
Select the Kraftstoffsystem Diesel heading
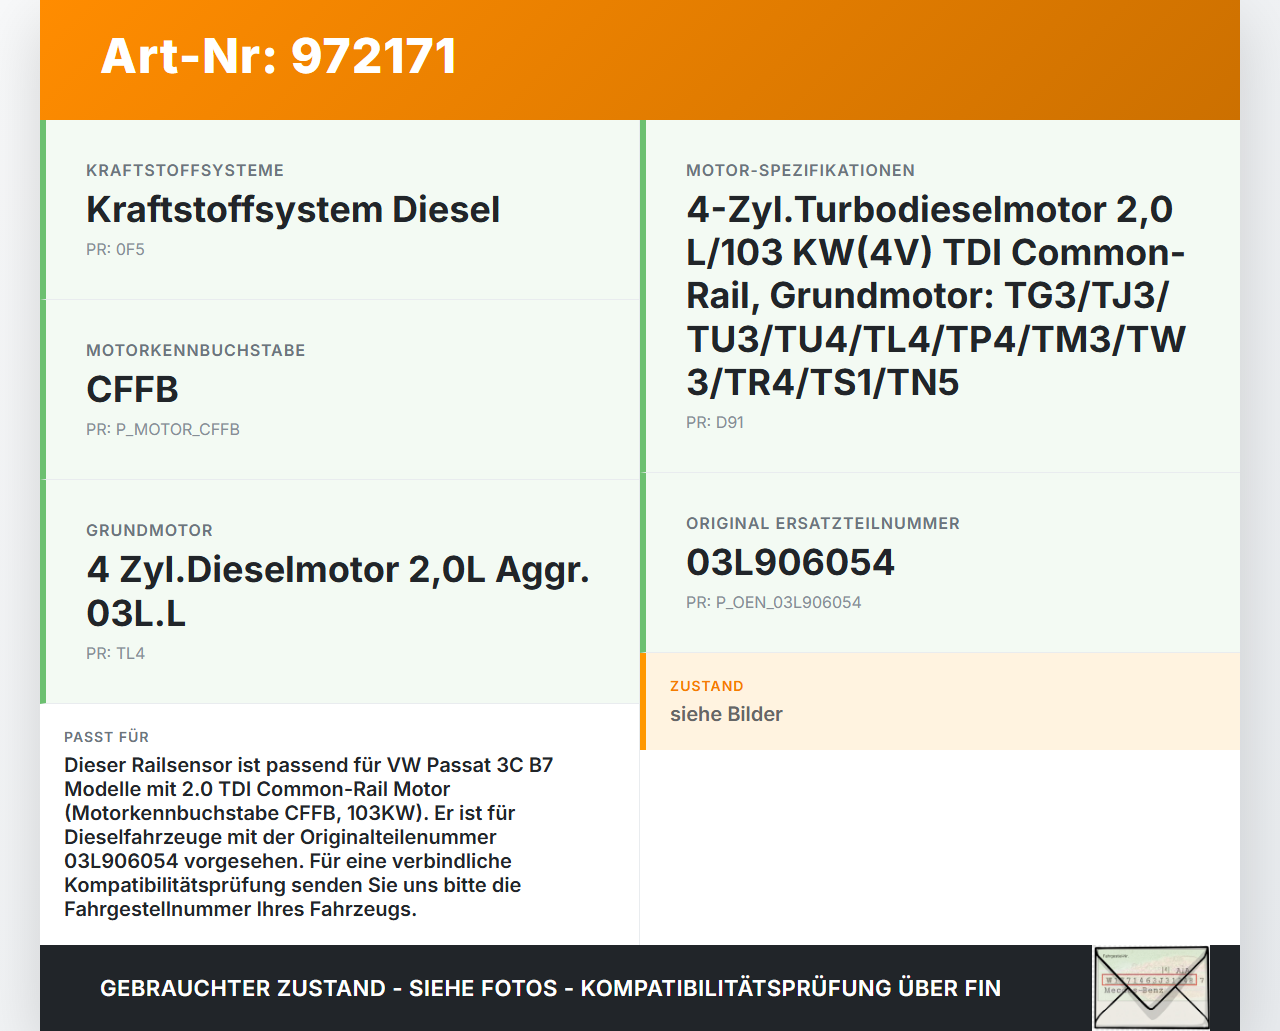(293, 210)
